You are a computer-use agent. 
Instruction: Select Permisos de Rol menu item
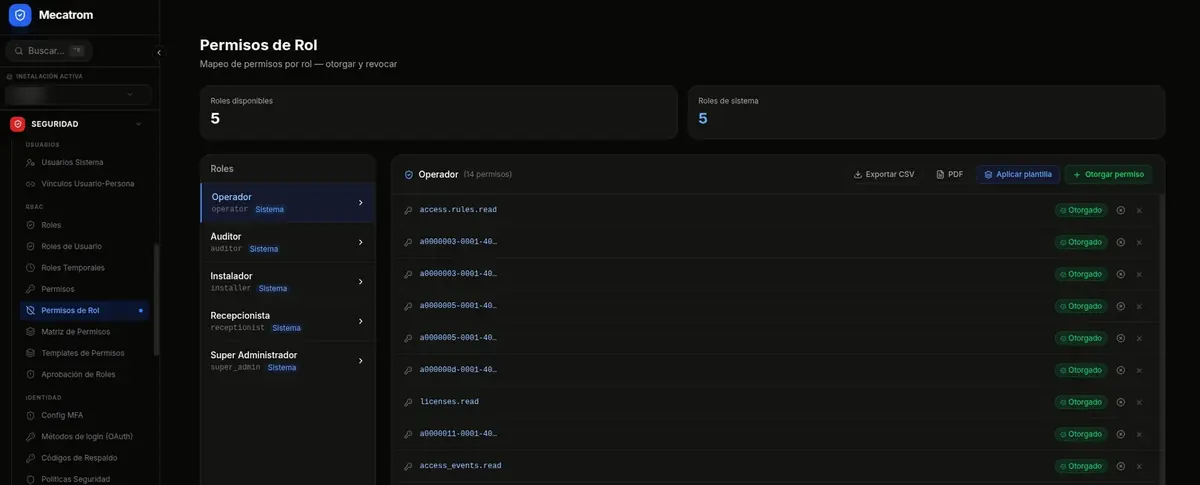coord(85,310)
